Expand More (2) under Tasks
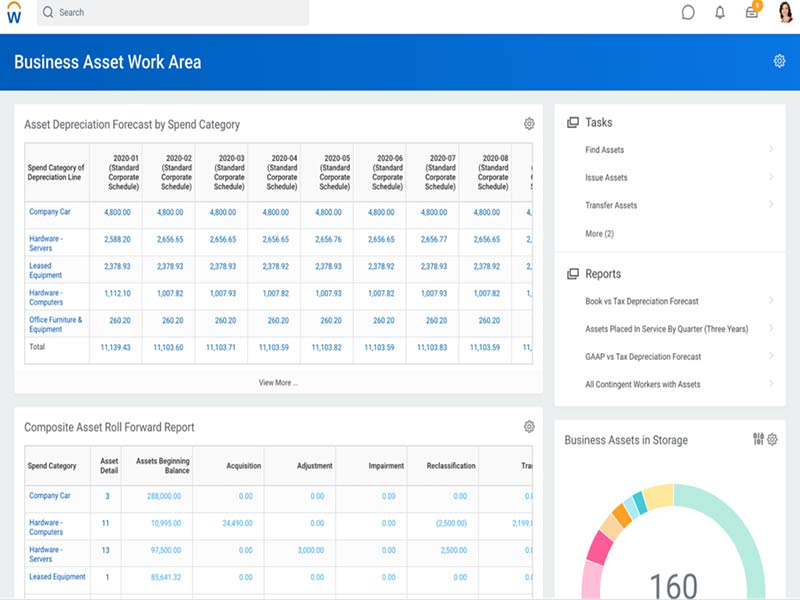Image resolution: width=800 pixels, height=600 pixels. tap(597, 233)
